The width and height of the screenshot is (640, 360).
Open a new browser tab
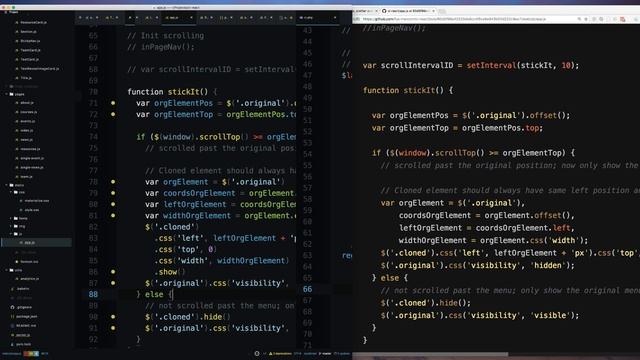click(x=442, y=11)
